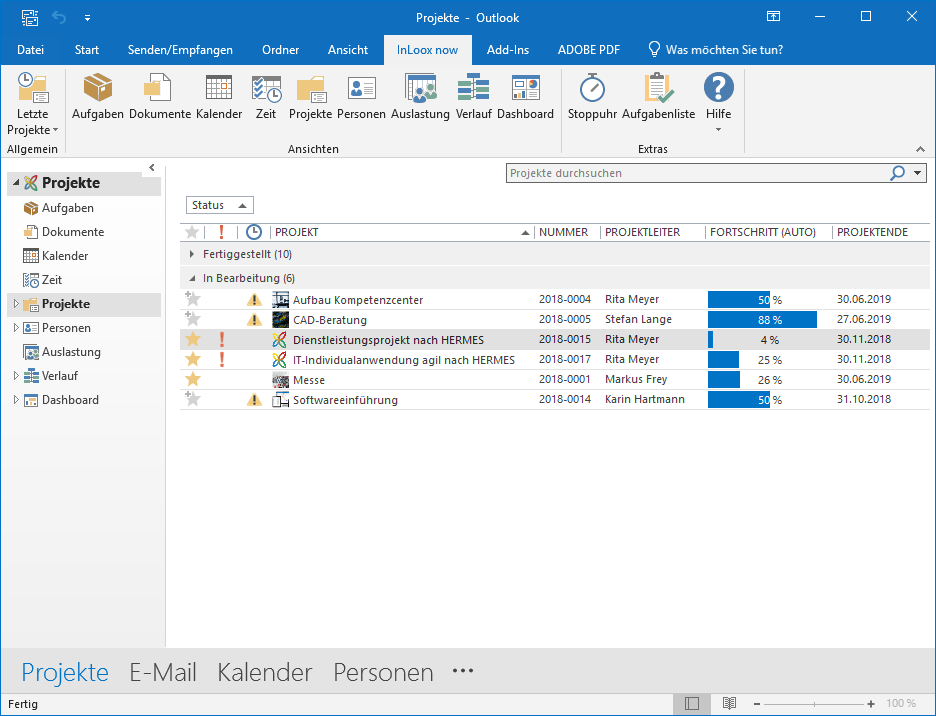
Task: Collapse the In Bearbeitung (6) group
Action: (x=192, y=278)
